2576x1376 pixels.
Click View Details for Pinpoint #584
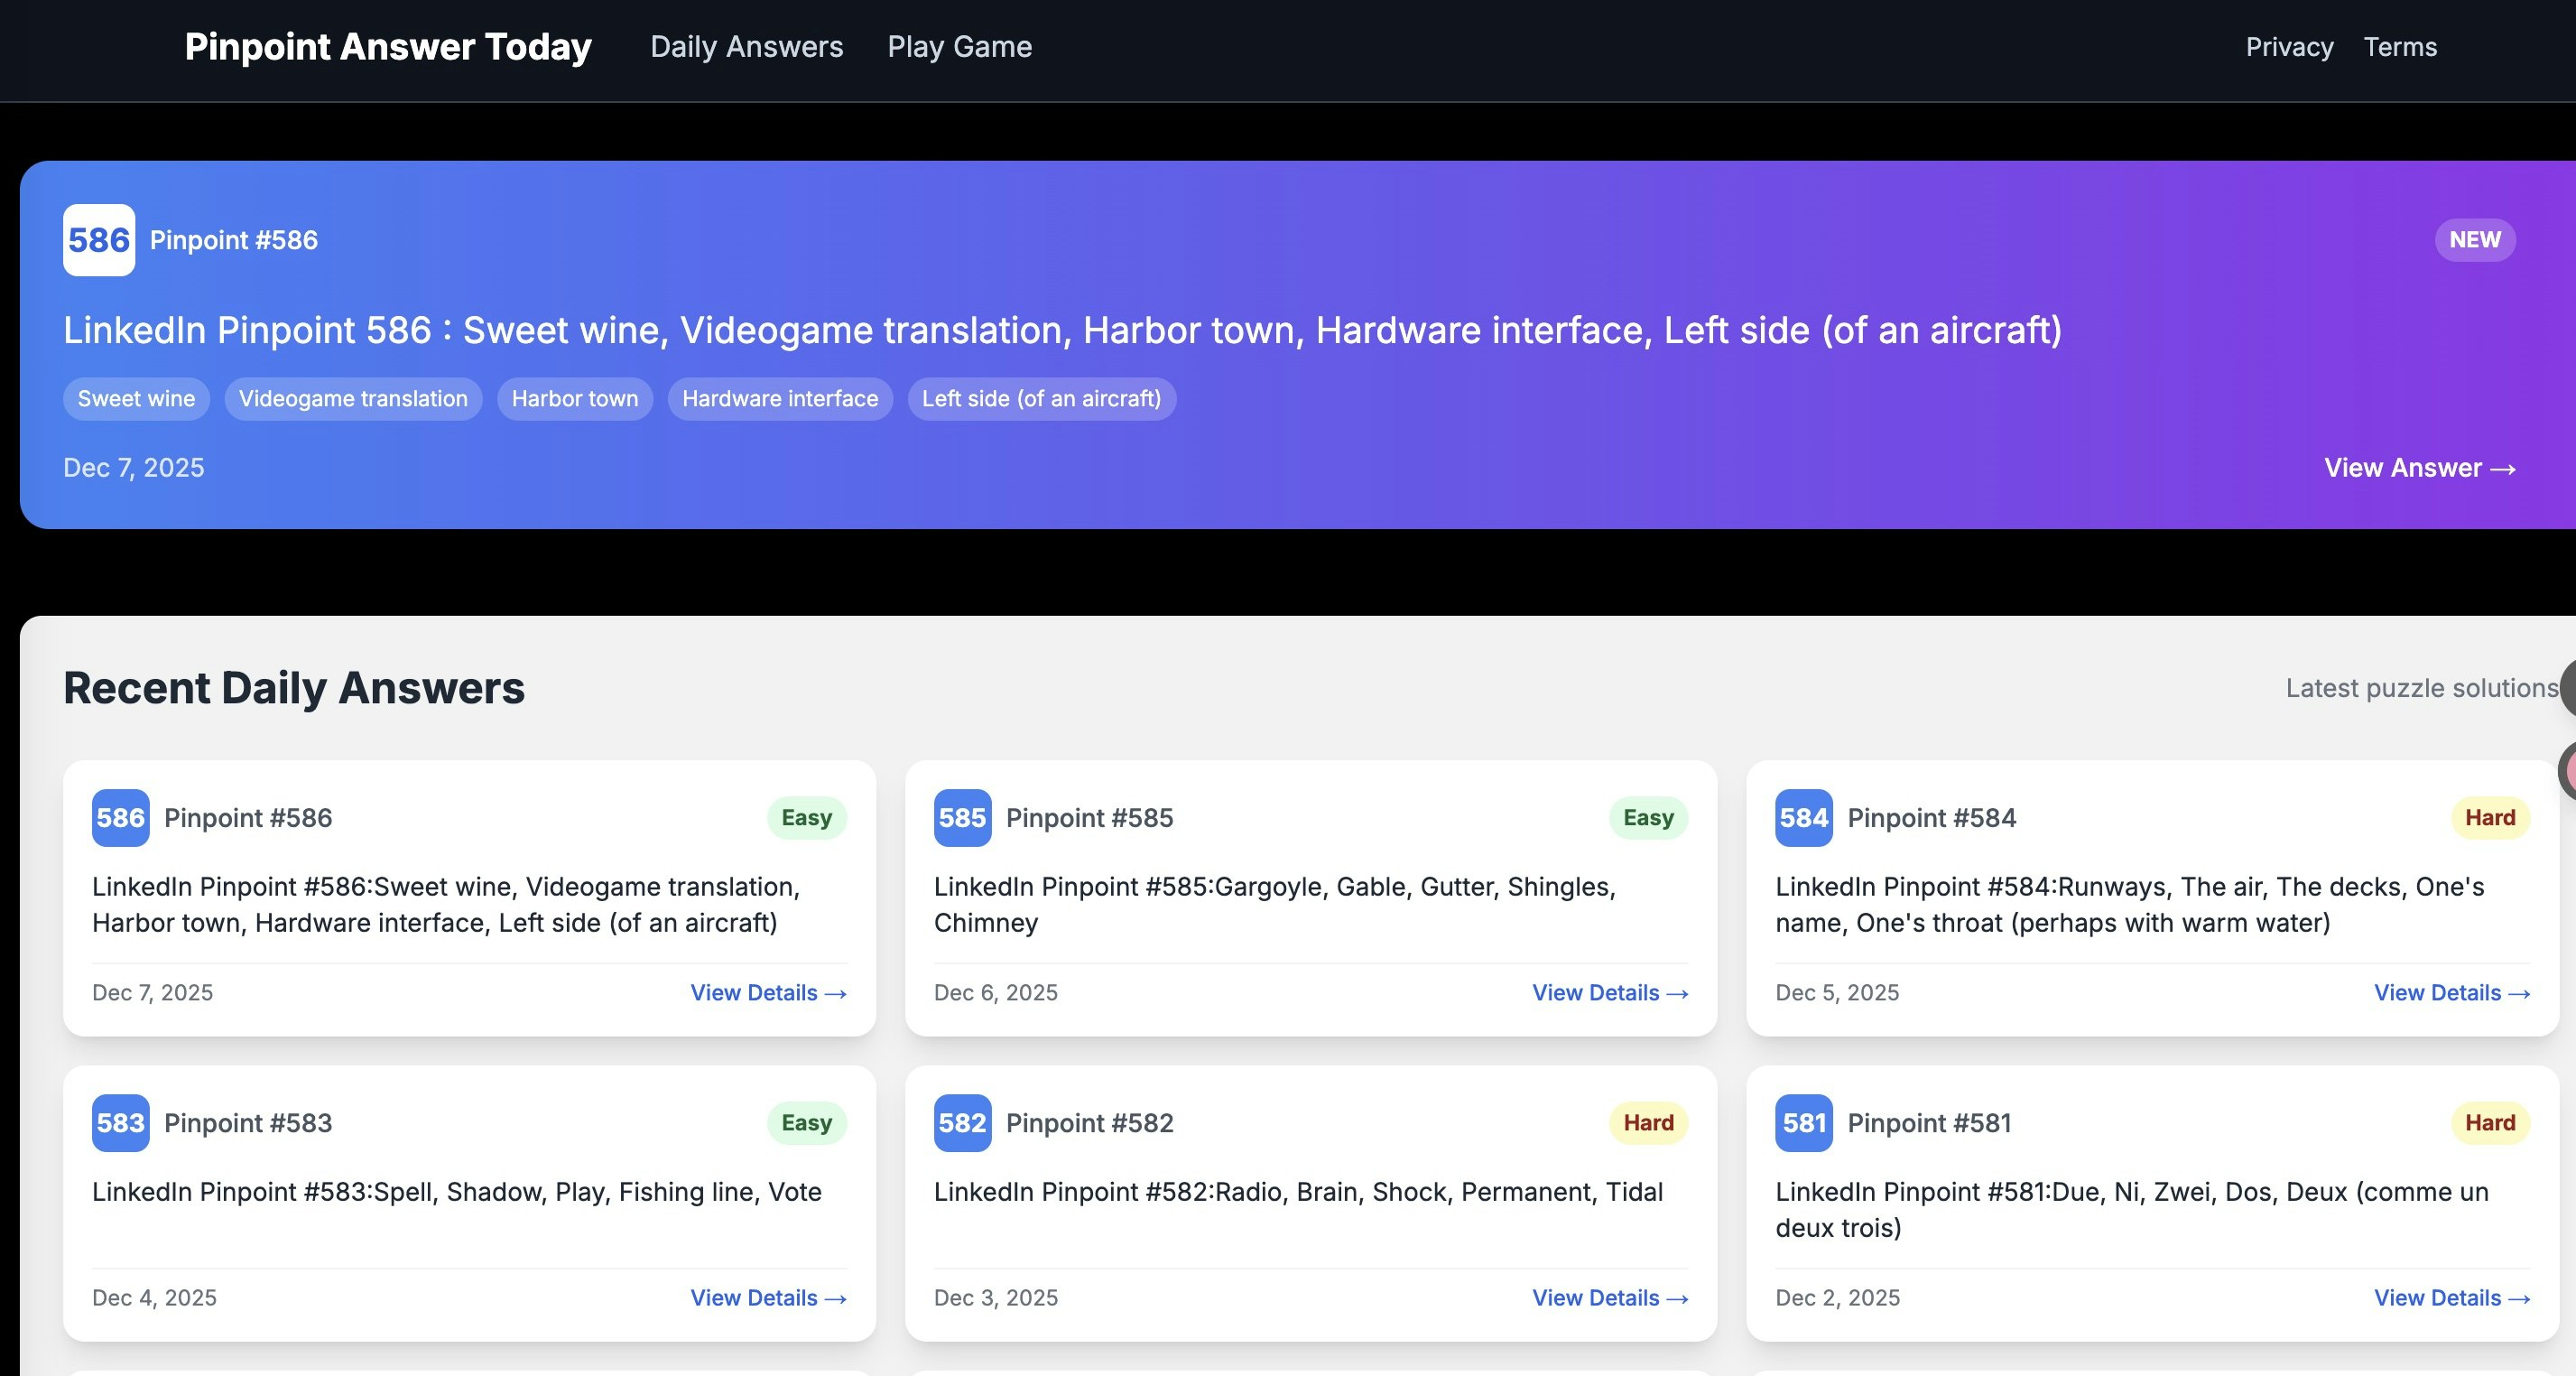point(2451,992)
